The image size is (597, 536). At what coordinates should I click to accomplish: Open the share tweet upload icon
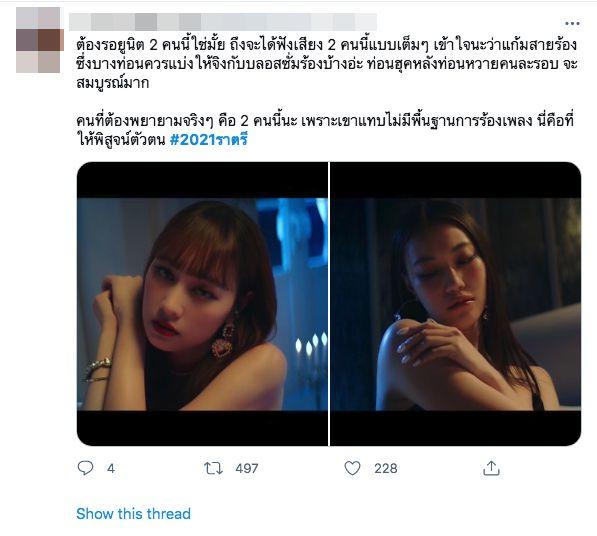click(491, 468)
